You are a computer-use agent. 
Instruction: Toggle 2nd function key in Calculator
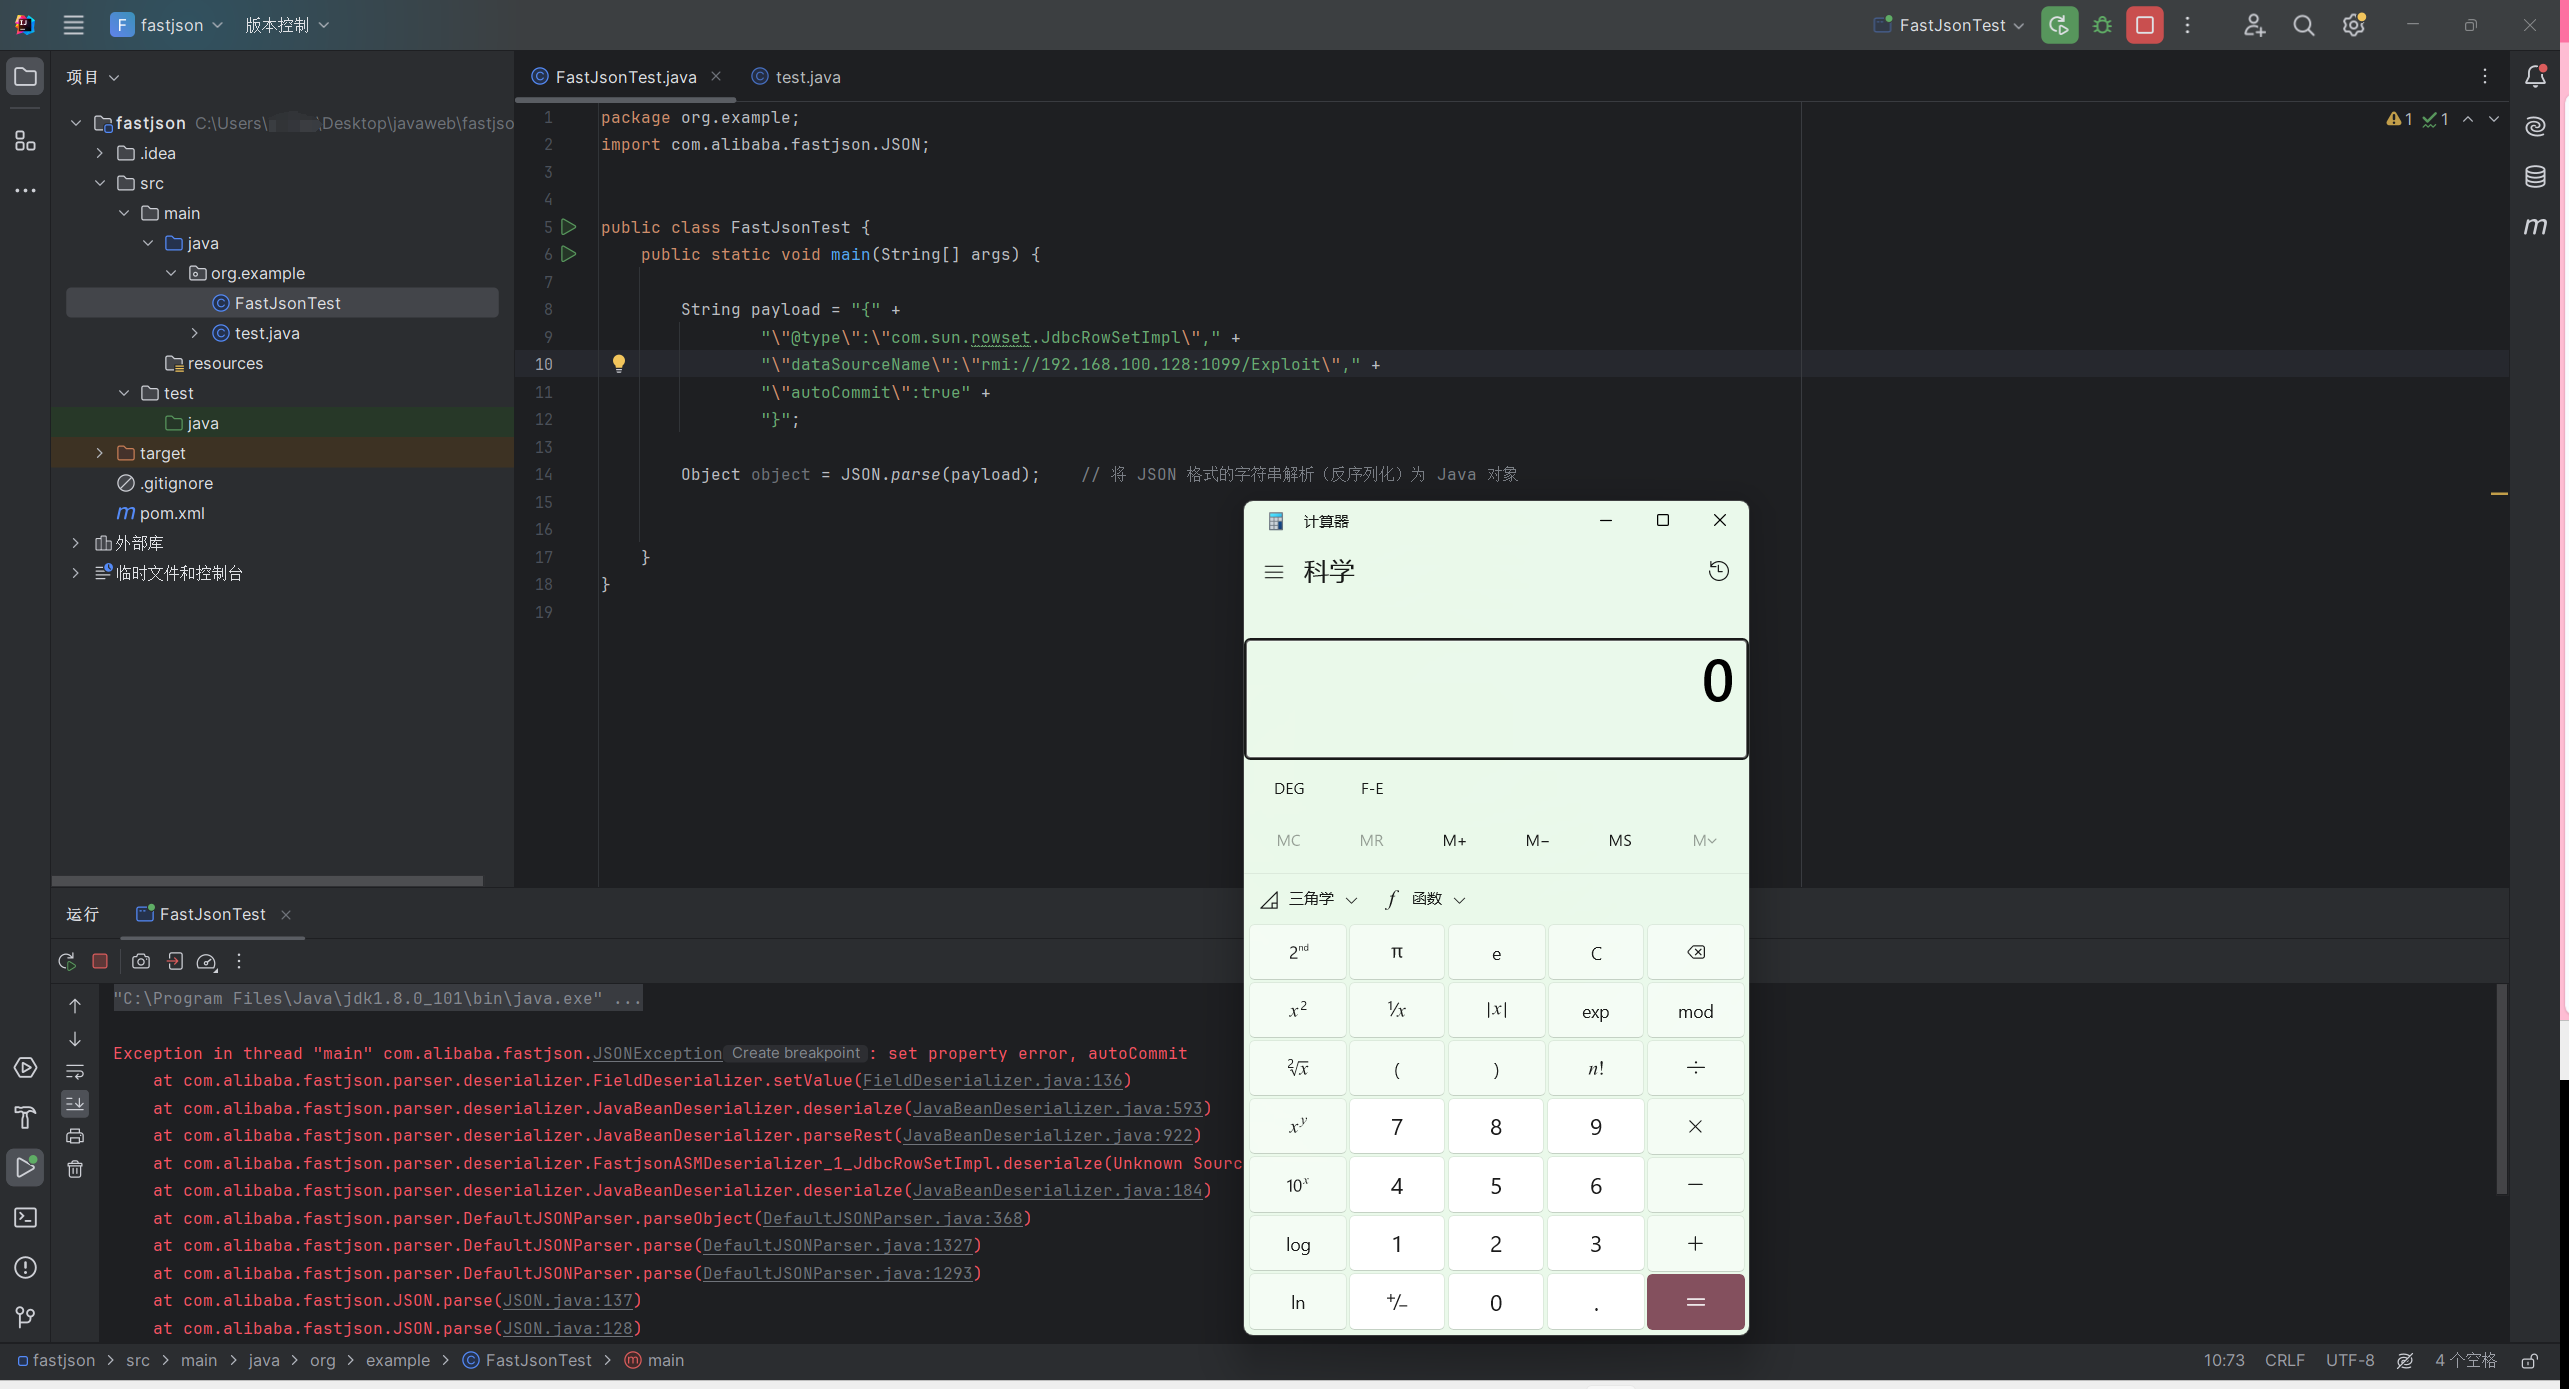coord(1298,953)
